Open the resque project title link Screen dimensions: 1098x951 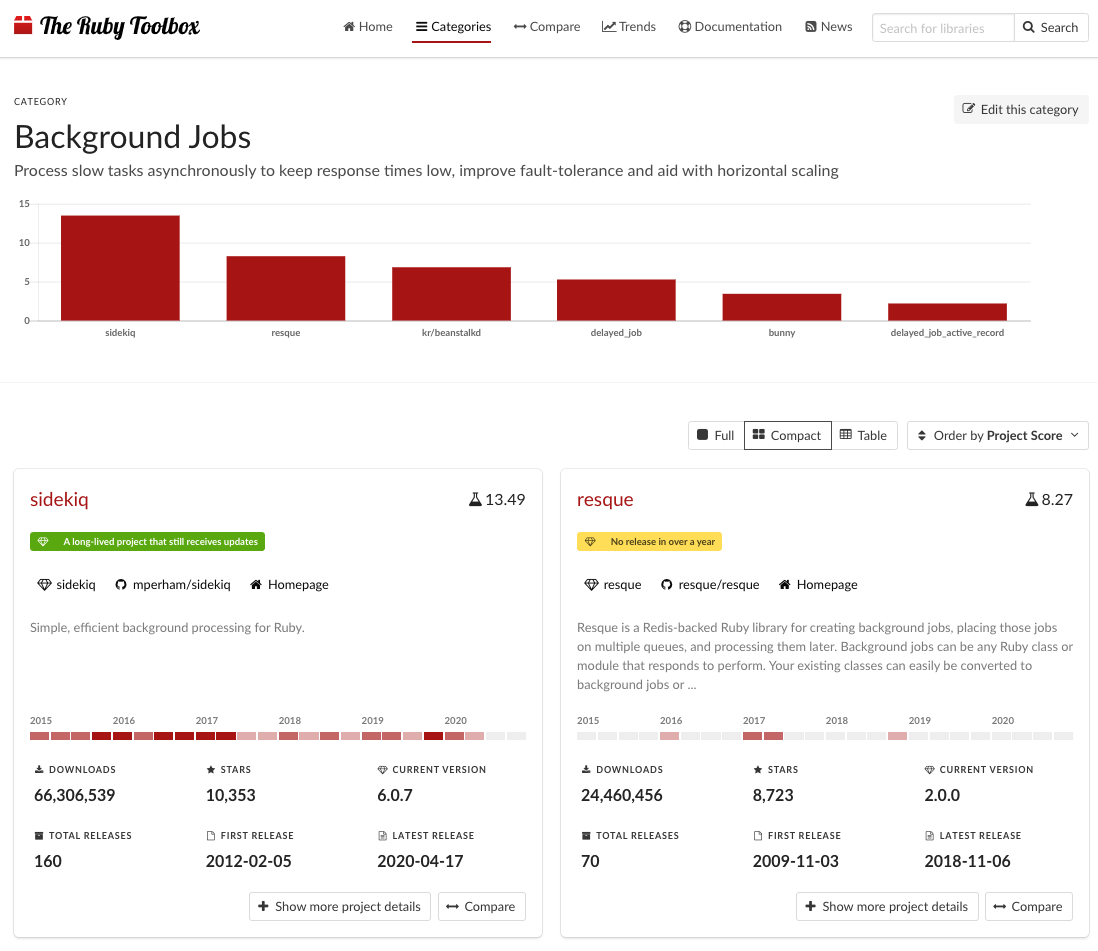(605, 500)
